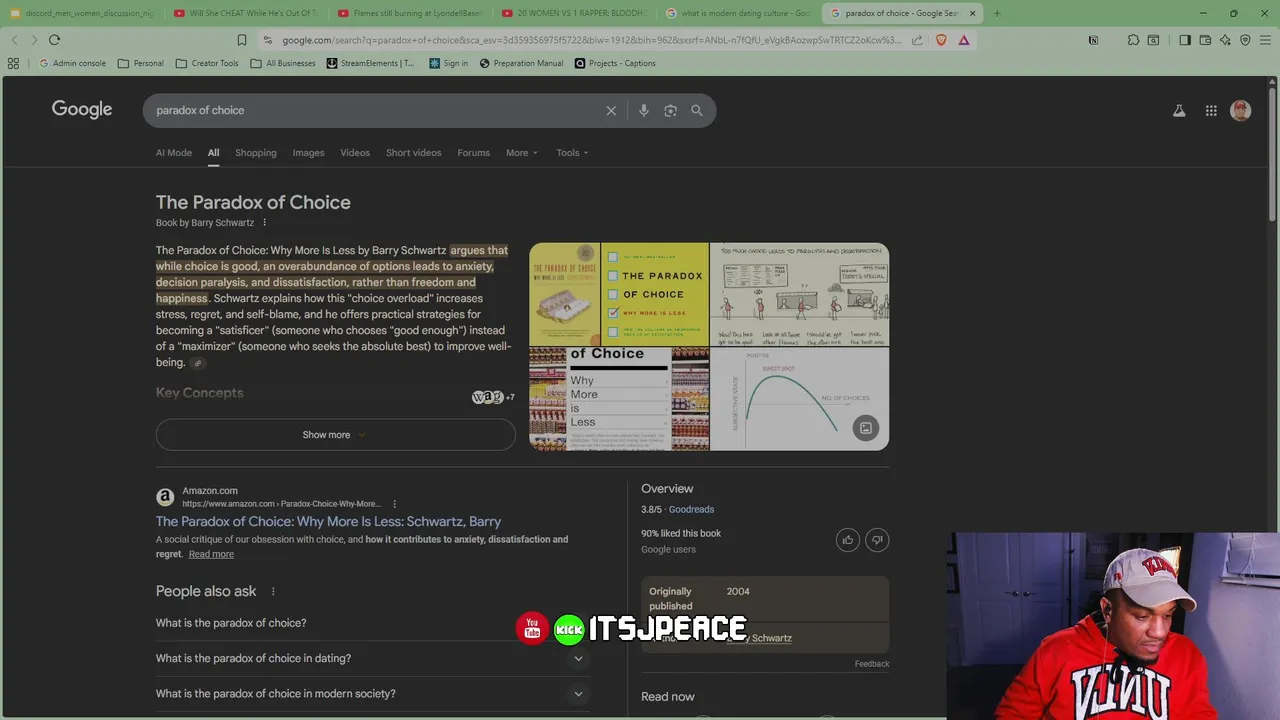Open the Brave VPN shield icon
Image resolution: width=1280 pixels, height=720 pixels.
[x=1245, y=40]
